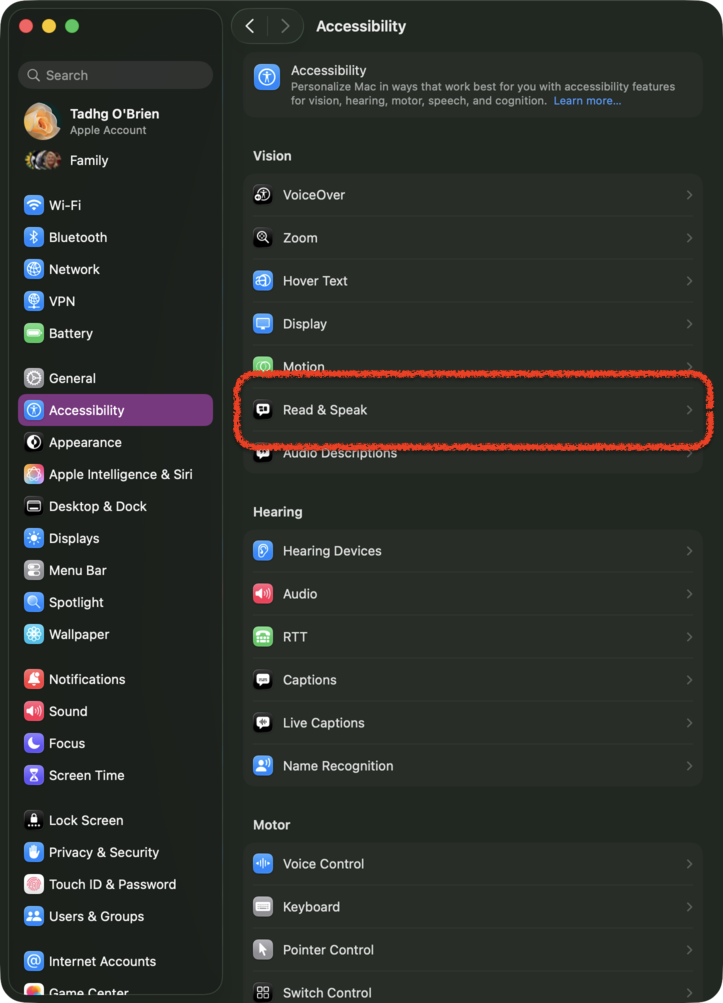Open the Switch Control row
The image size is (723, 1003).
473,992
